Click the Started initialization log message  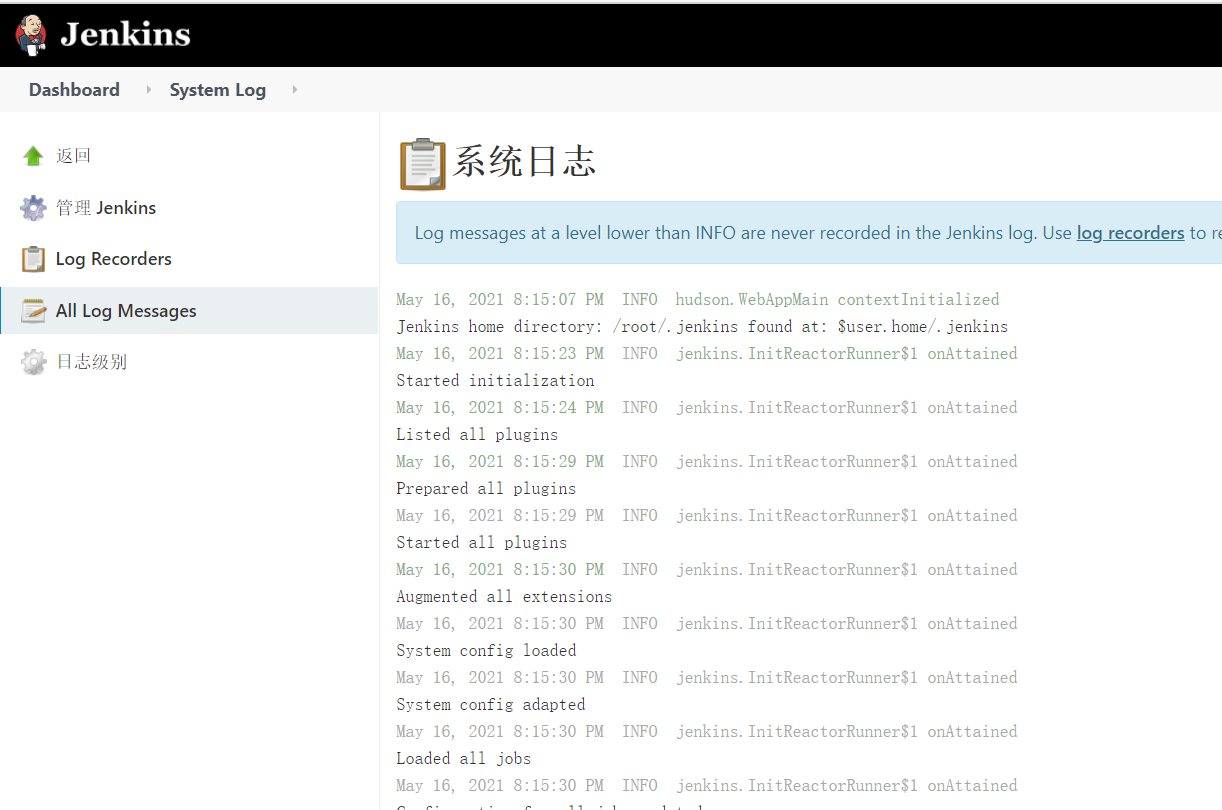pos(495,381)
